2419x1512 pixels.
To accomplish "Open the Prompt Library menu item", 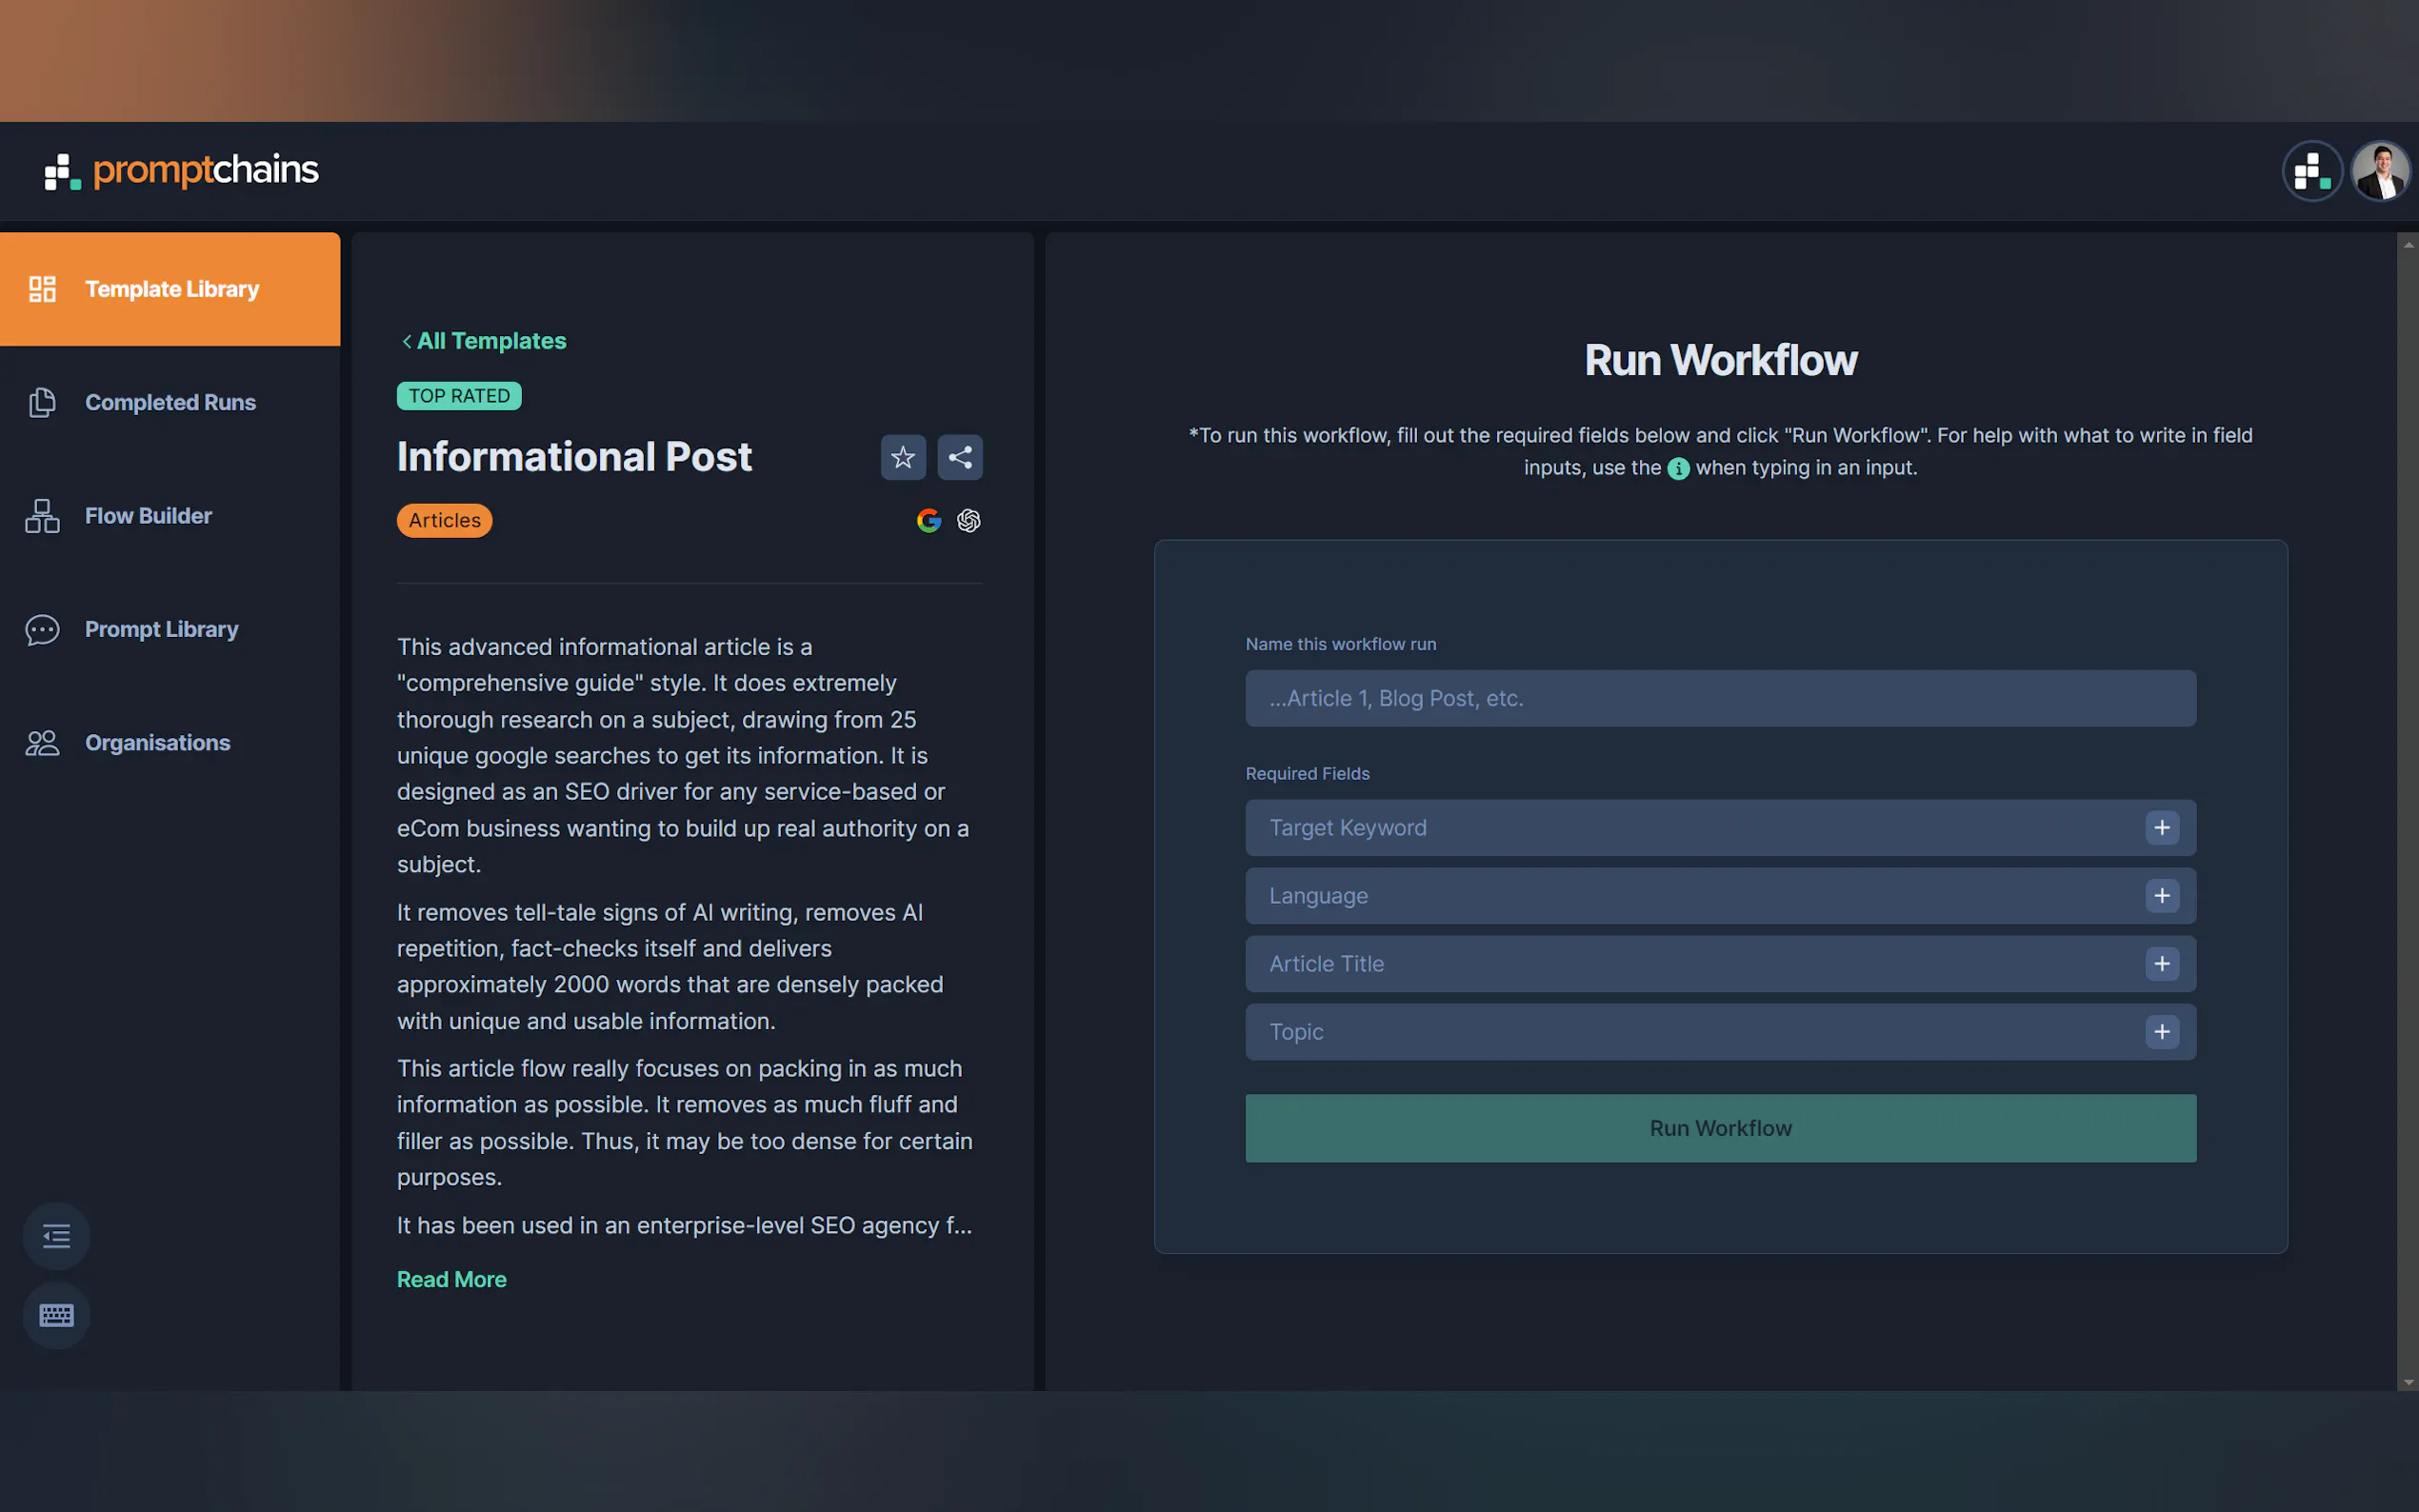I will coord(161,629).
